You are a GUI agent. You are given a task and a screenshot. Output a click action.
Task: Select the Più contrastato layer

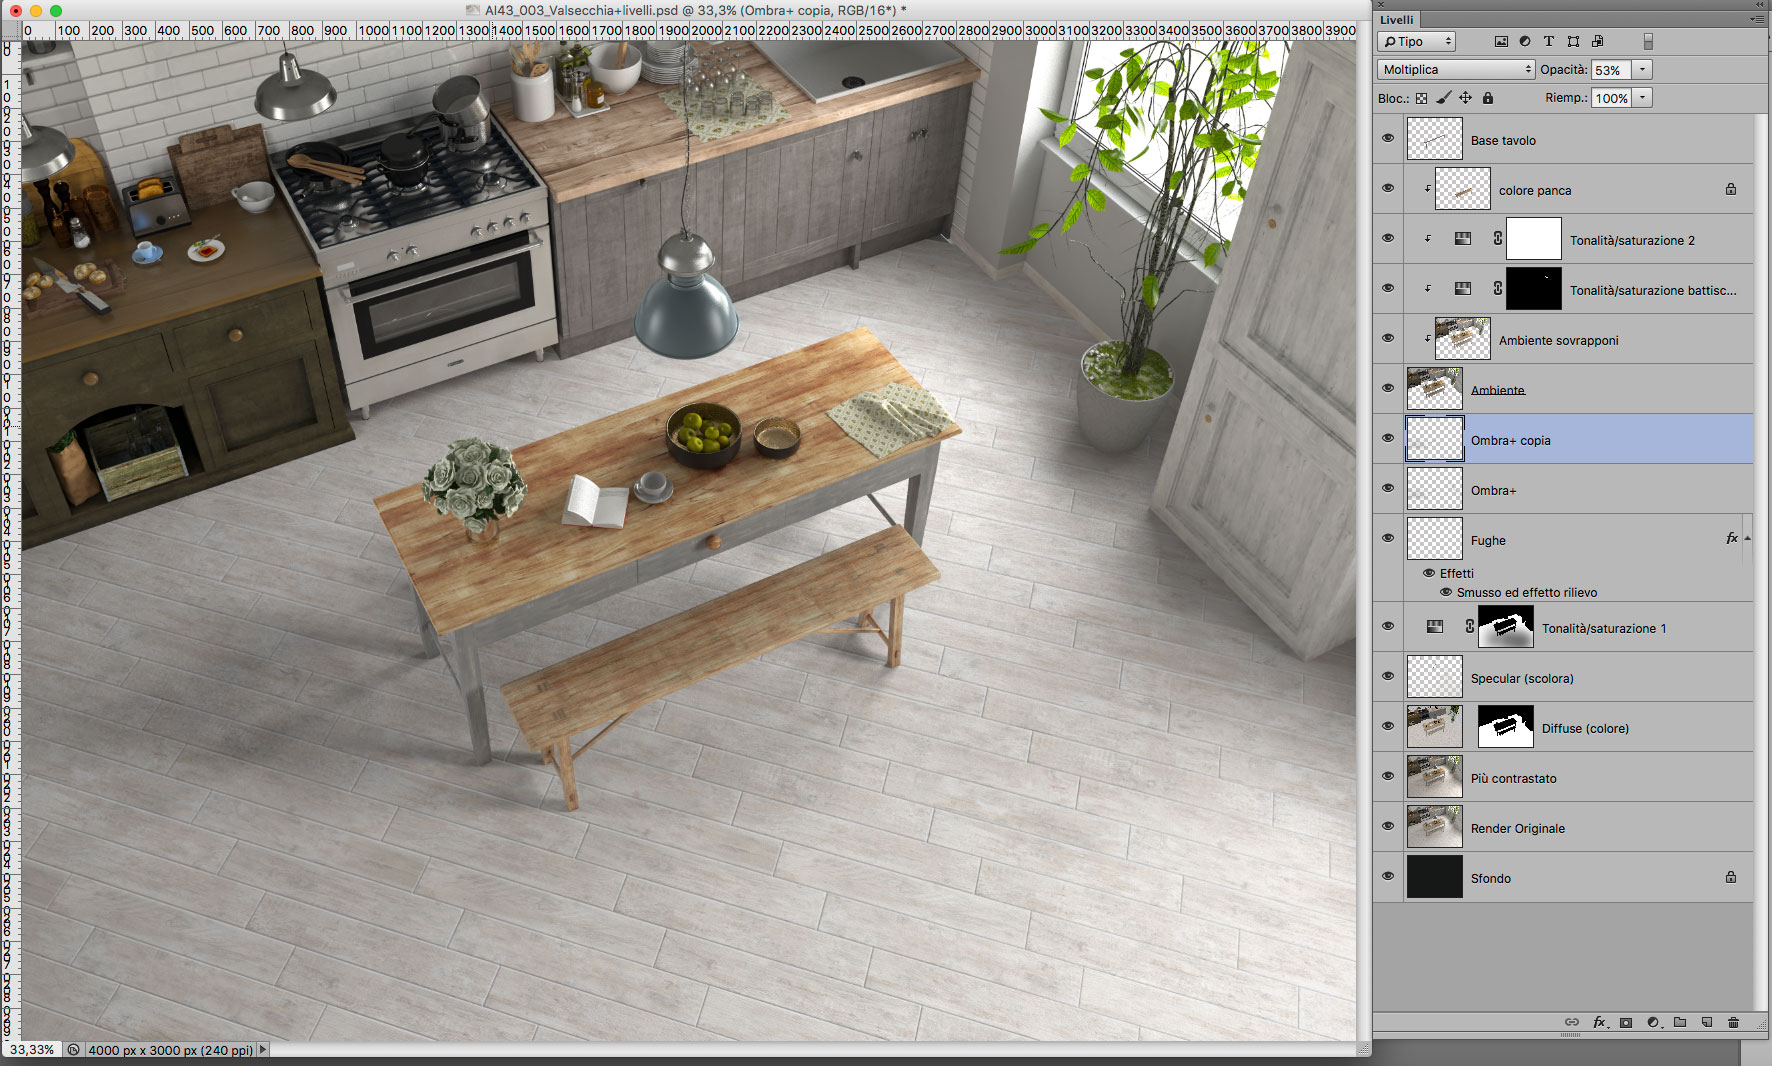coord(1579,777)
